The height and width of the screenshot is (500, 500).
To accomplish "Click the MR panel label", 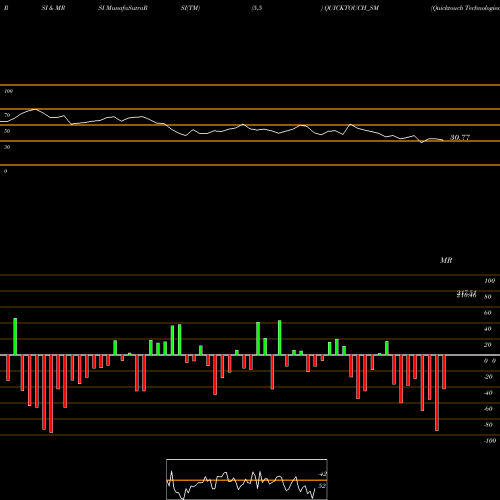I will [446, 260].
